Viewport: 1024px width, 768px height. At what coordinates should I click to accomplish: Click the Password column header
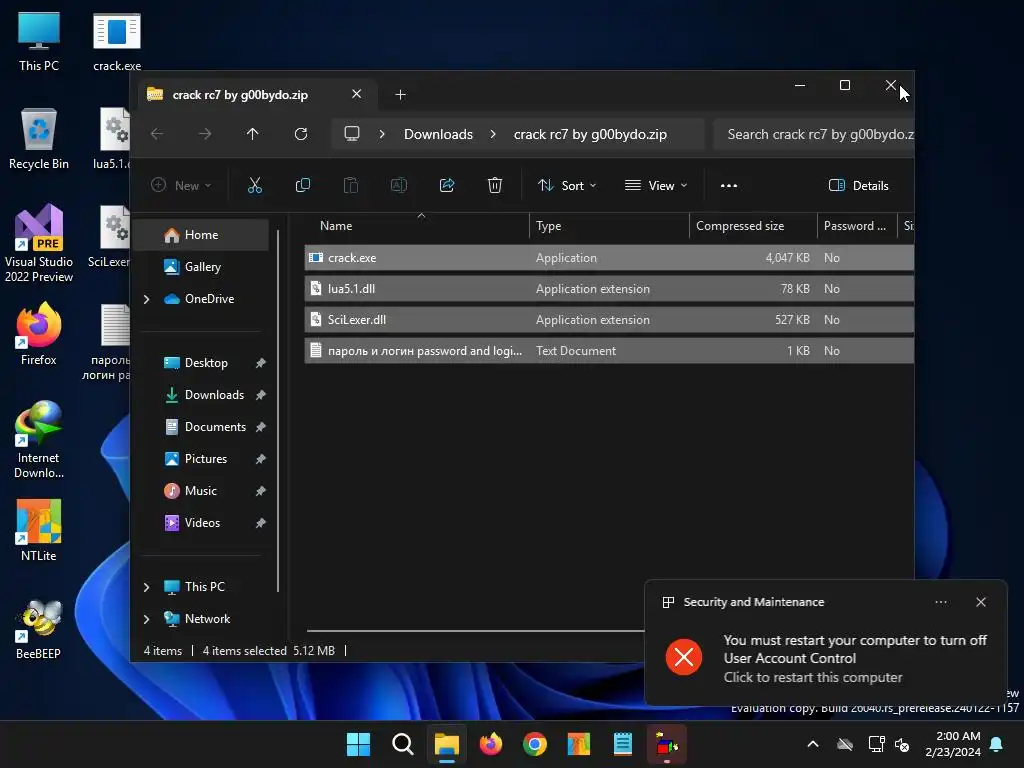(857, 226)
